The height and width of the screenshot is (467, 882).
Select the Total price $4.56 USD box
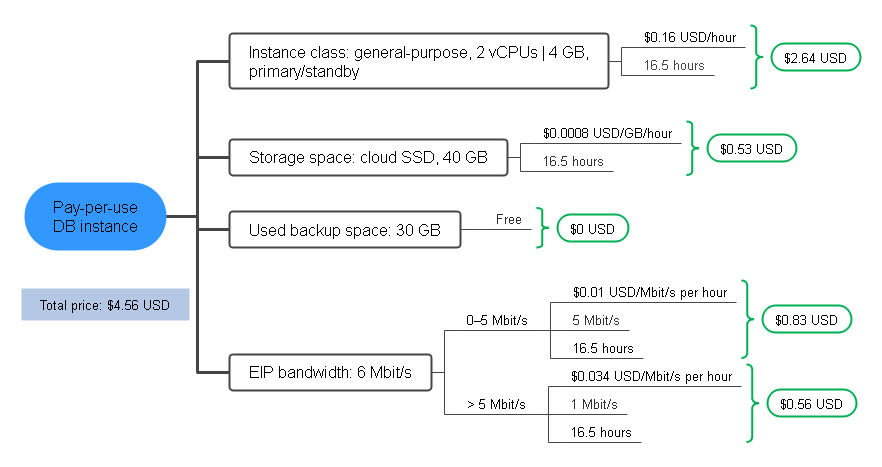click(105, 305)
